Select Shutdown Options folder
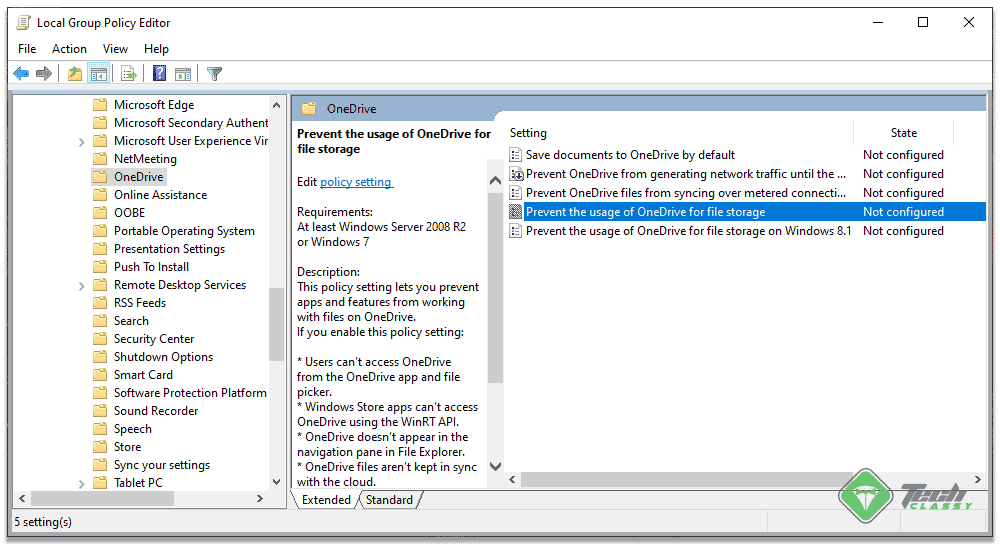This screenshot has height=544, width=1000. (x=163, y=357)
